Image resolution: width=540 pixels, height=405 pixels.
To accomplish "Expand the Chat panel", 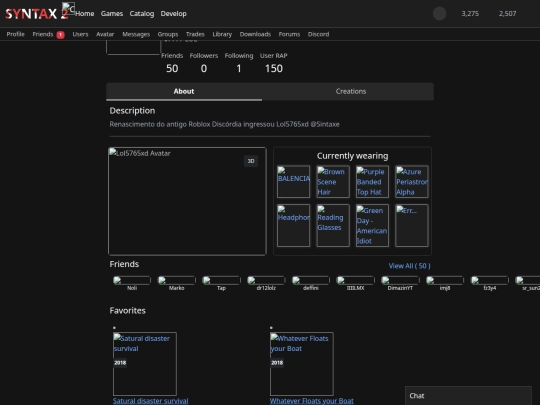I will coord(468,396).
